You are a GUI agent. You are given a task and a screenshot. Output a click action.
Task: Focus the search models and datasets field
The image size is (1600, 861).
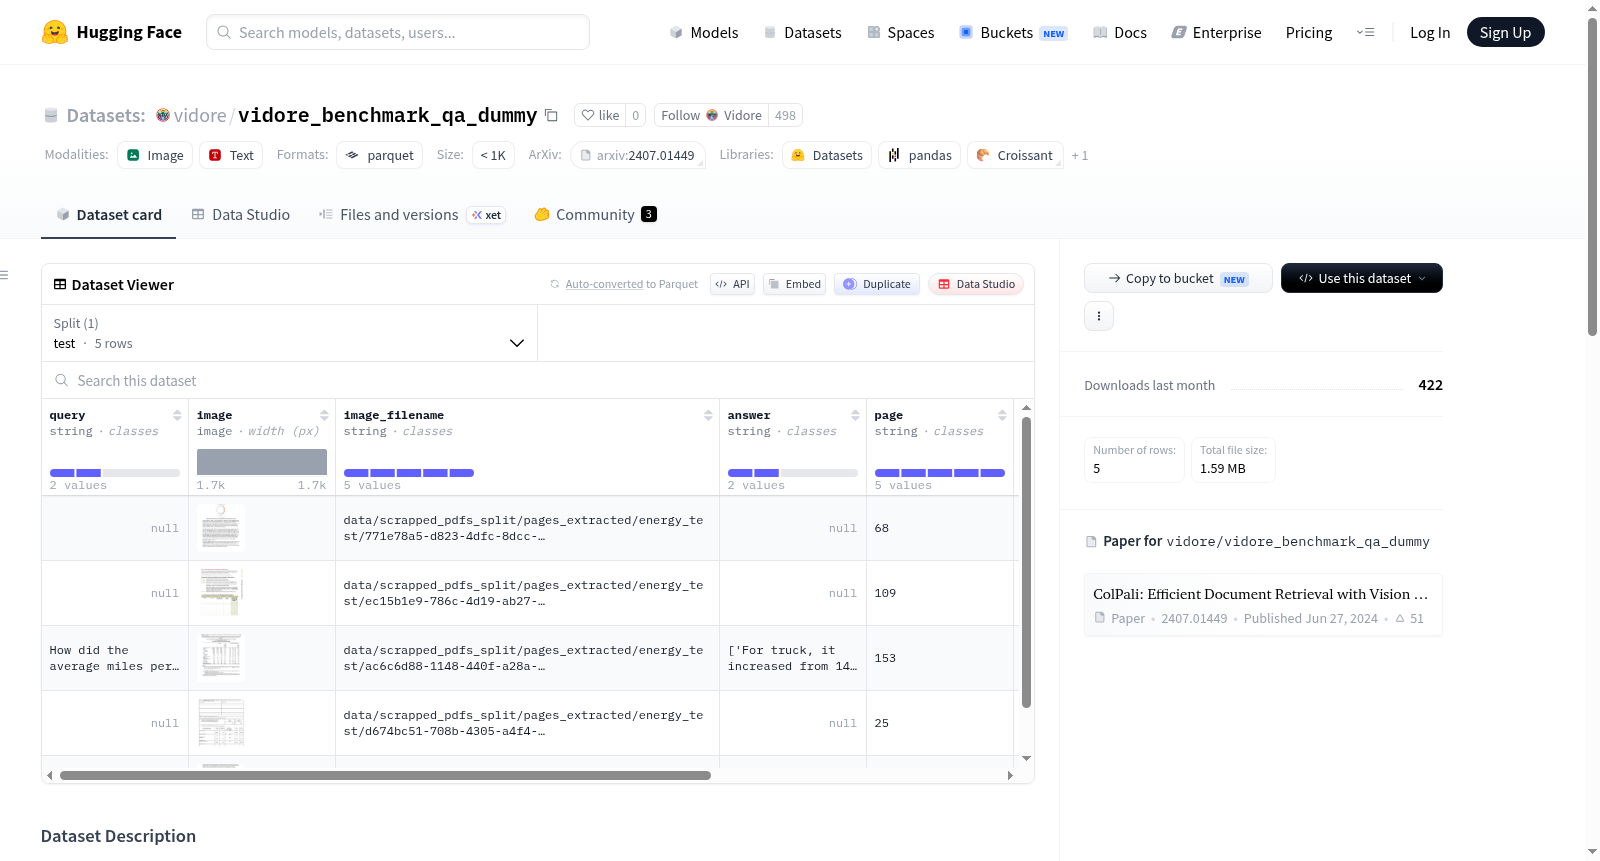click(398, 32)
